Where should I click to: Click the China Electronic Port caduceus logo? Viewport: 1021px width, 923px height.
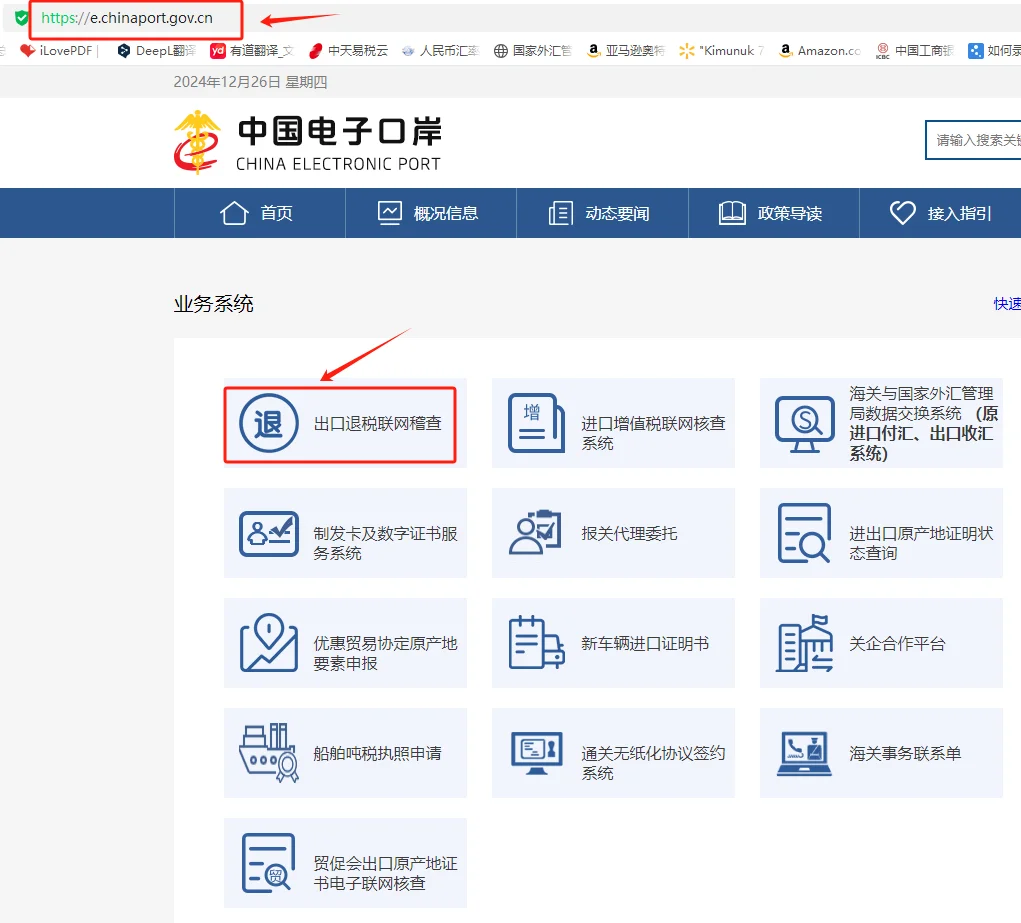(196, 140)
